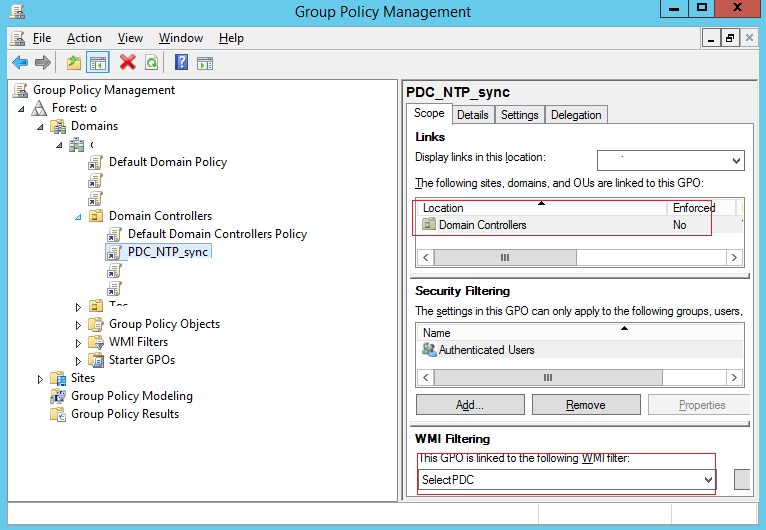Select Group Policy Results node

[x=125, y=414]
